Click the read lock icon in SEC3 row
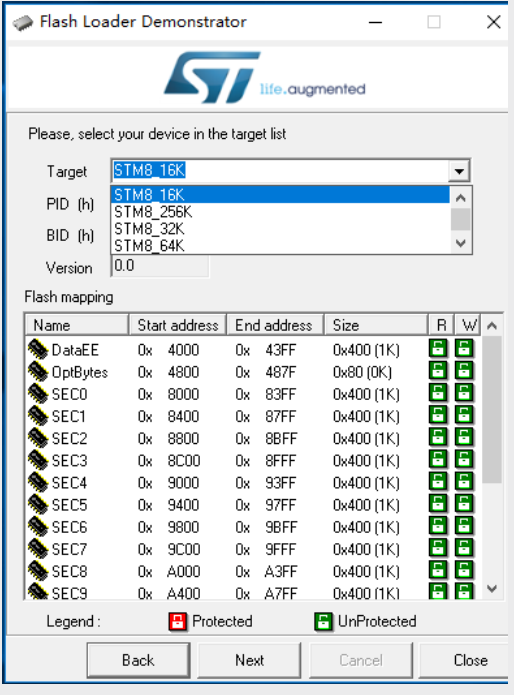514x695 pixels. click(438, 460)
